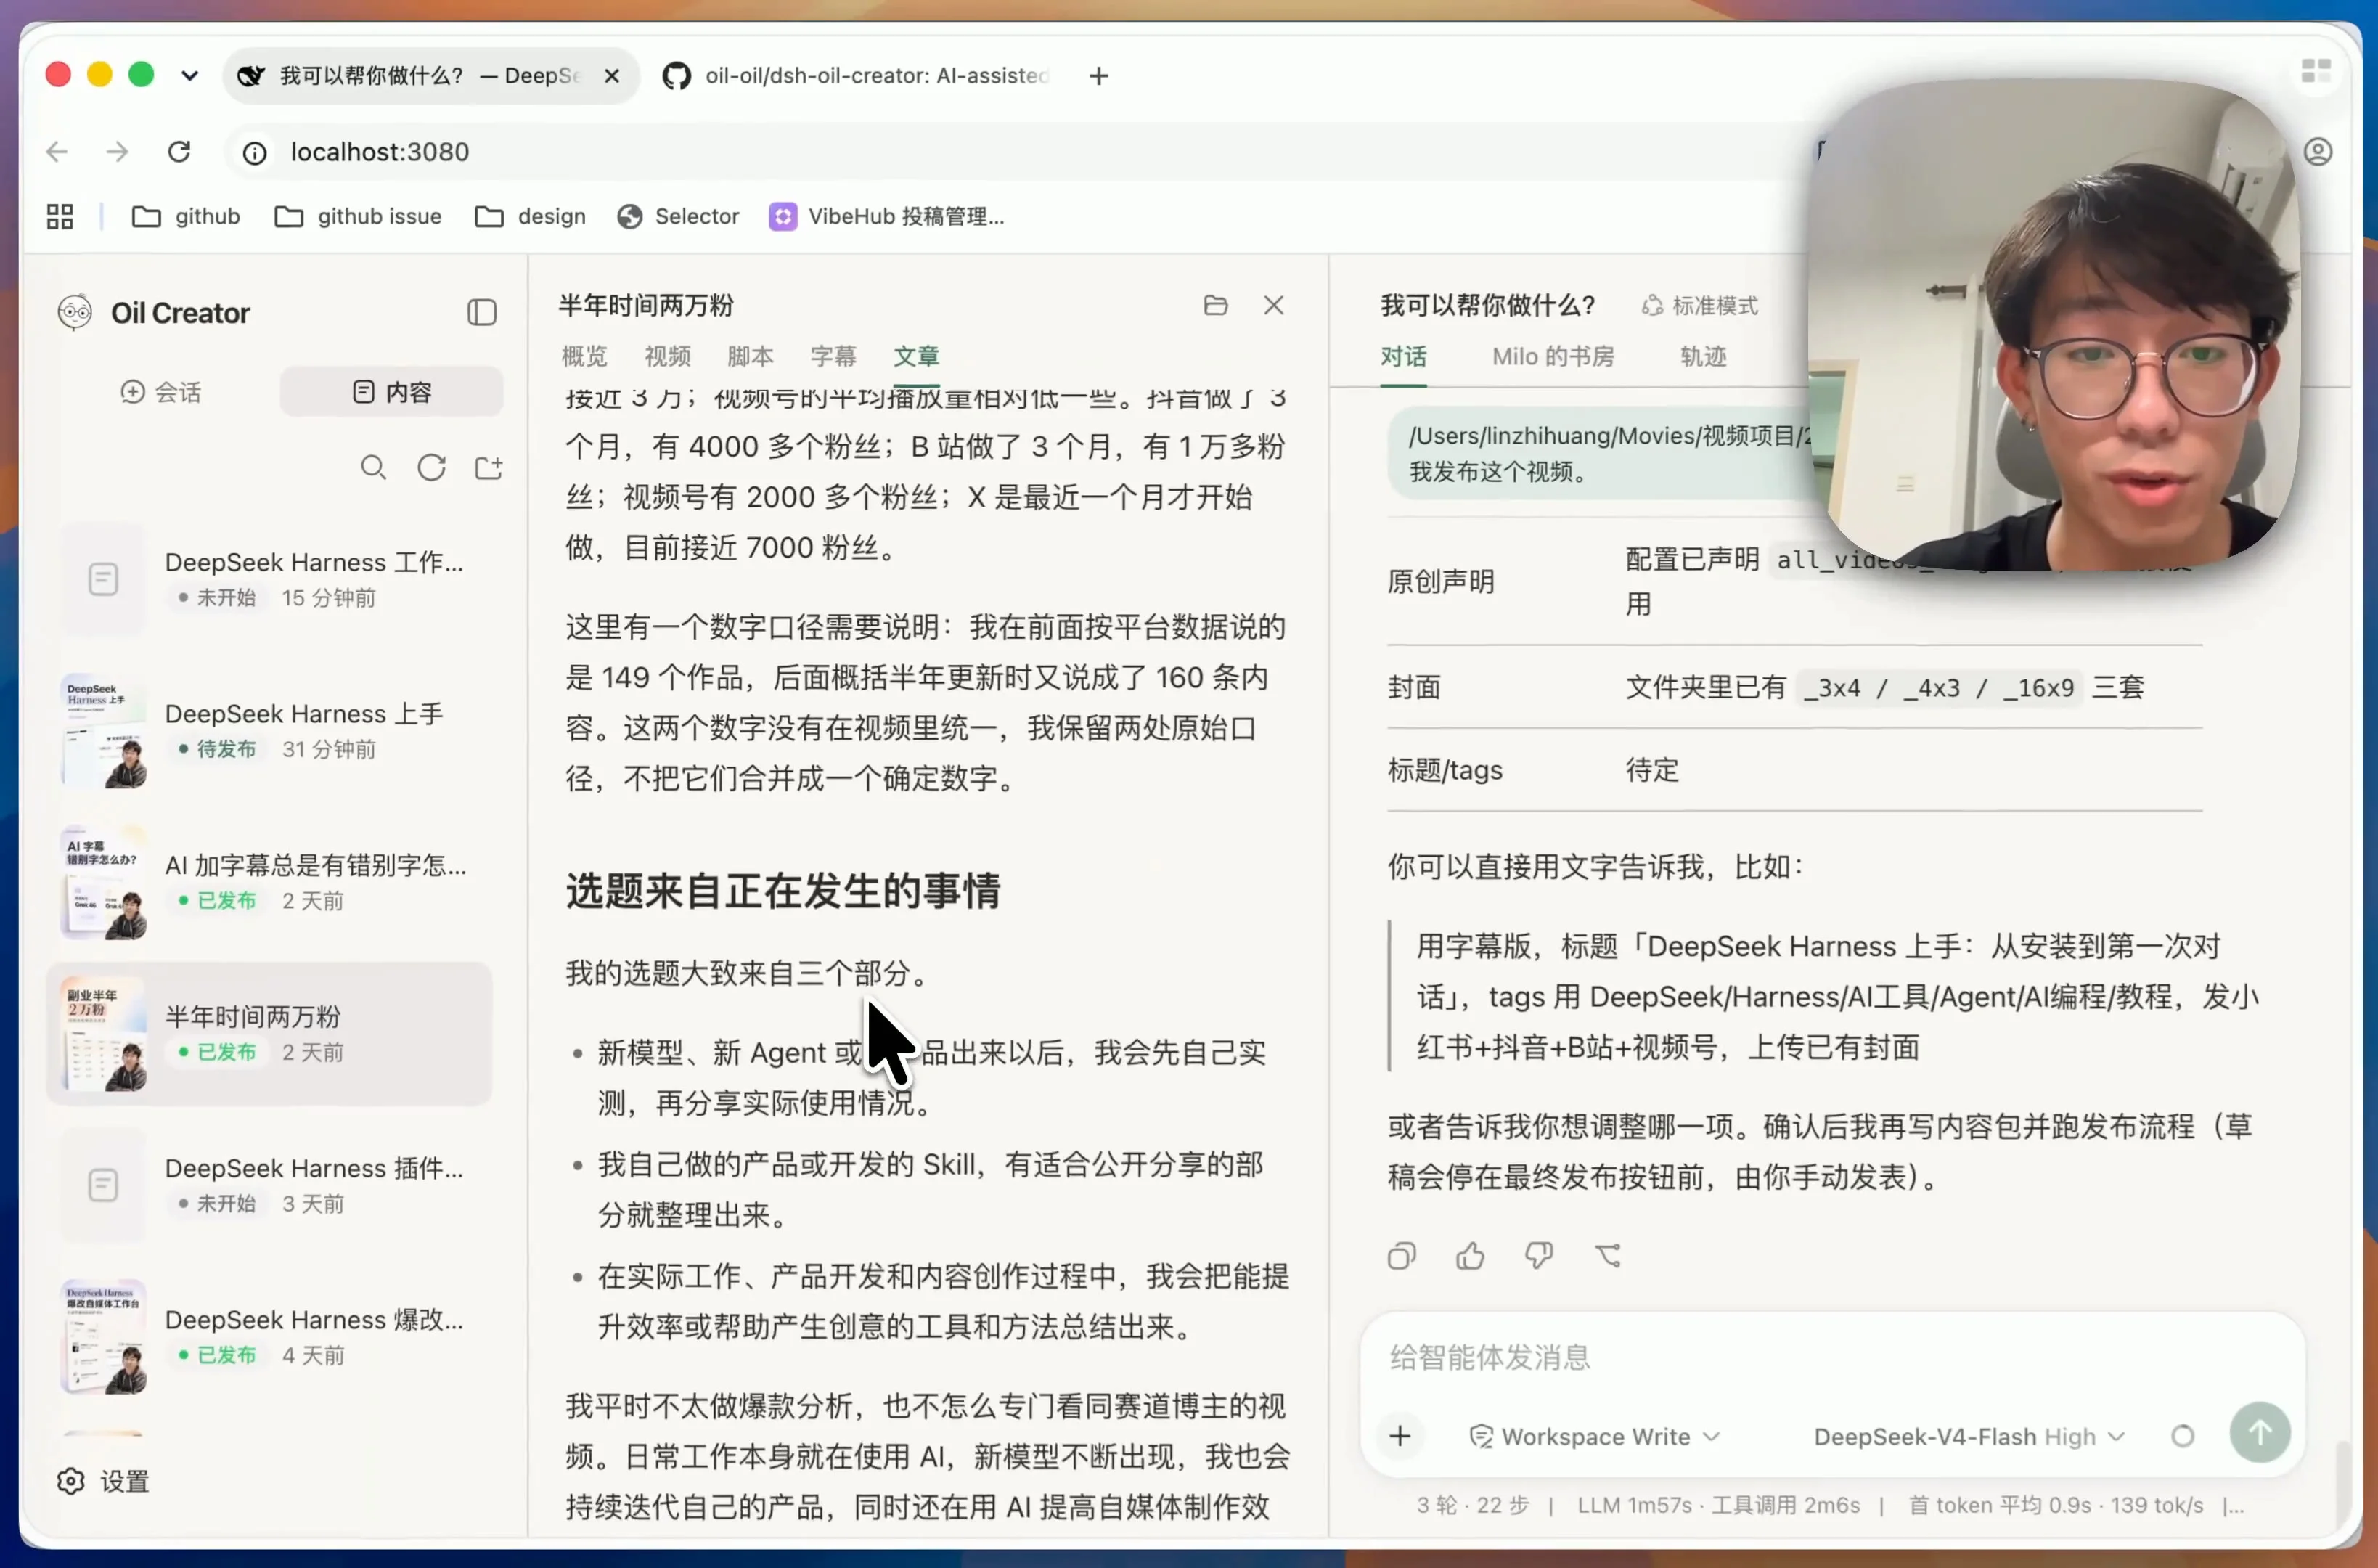The width and height of the screenshot is (2378, 1568).
Task: Select the 对话 tab
Action: pos(1403,357)
